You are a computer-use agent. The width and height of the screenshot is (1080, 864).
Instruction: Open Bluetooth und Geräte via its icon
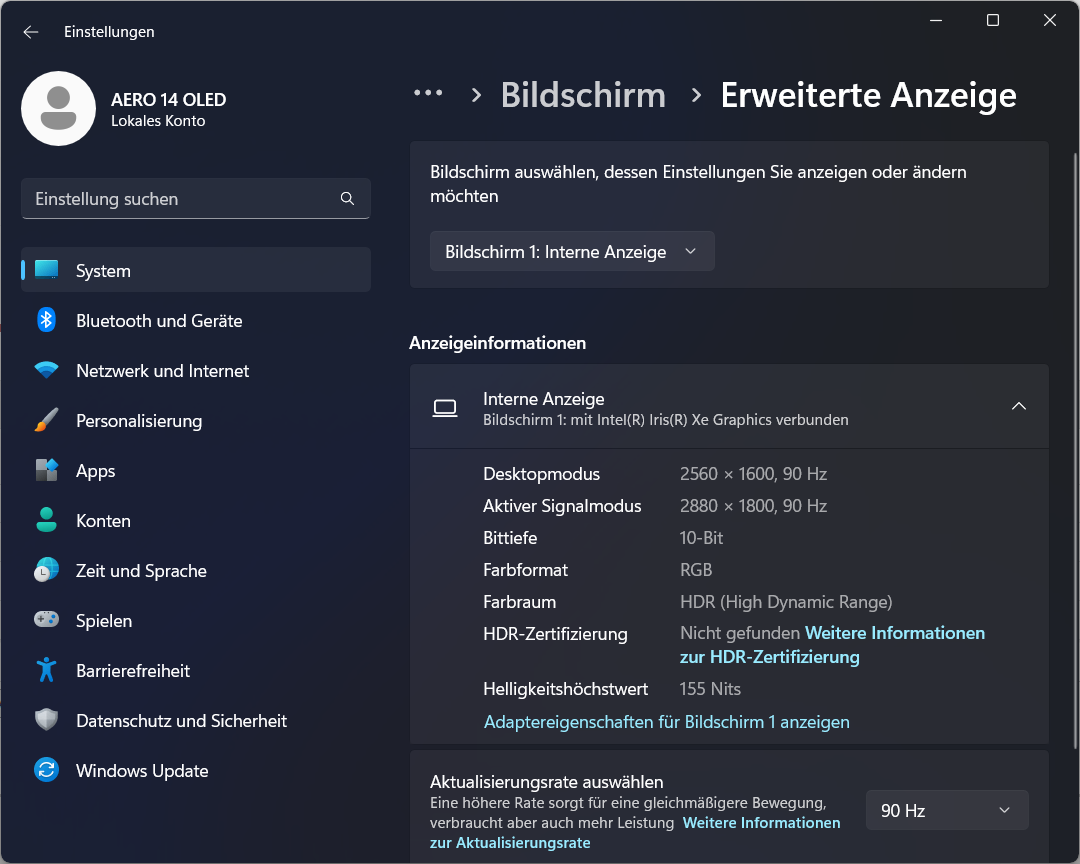pyautogui.click(x=46, y=321)
